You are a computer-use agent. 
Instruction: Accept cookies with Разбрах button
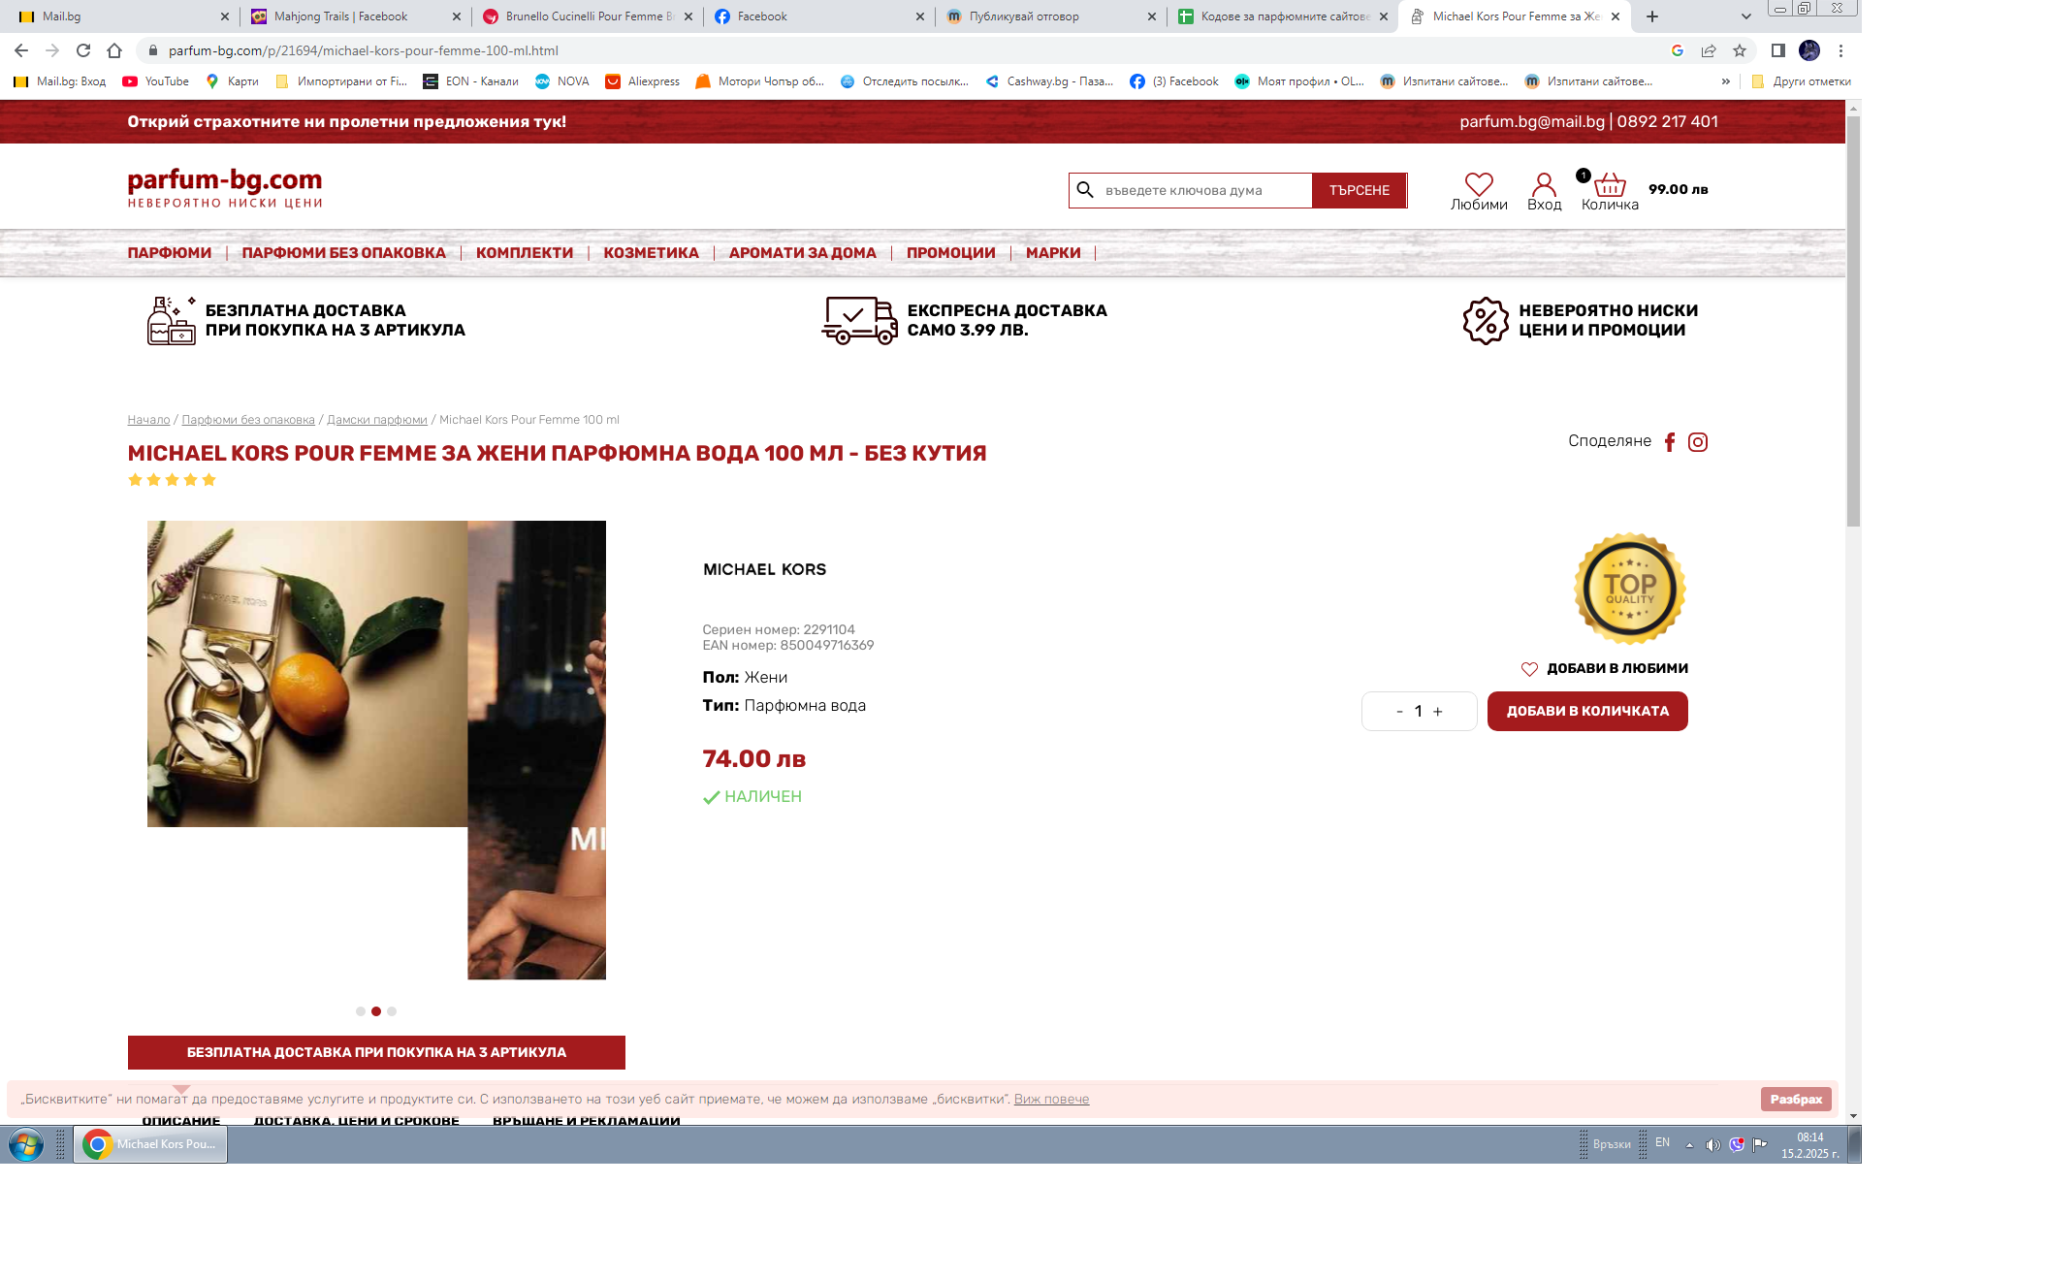(x=1795, y=1099)
